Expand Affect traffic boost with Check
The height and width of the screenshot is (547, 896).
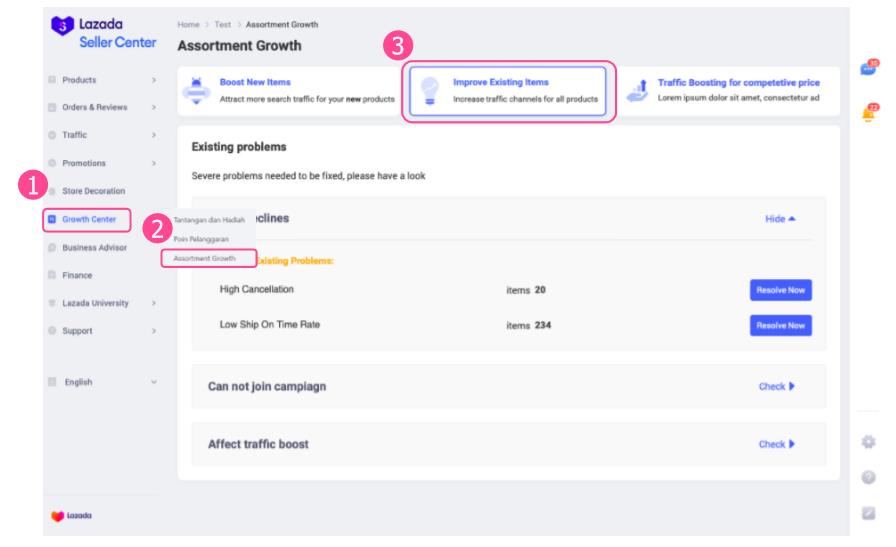click(x=776, y=444)
